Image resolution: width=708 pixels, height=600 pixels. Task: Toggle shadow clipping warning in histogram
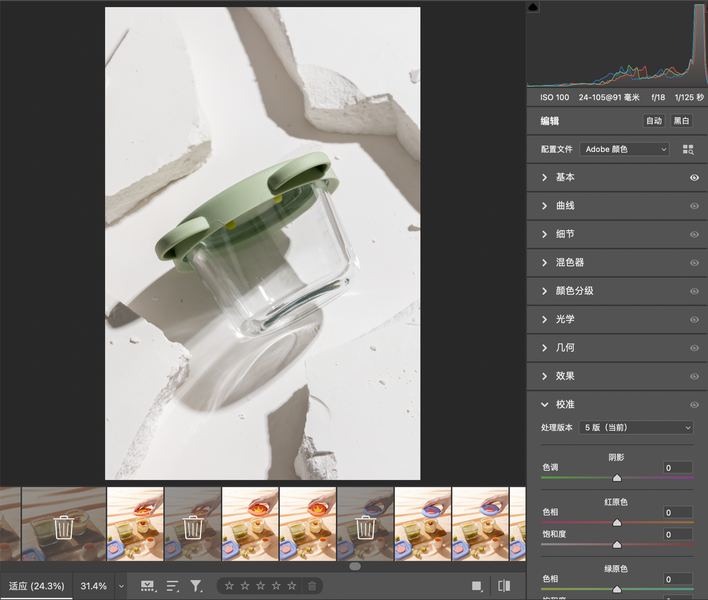pos(533,7)
